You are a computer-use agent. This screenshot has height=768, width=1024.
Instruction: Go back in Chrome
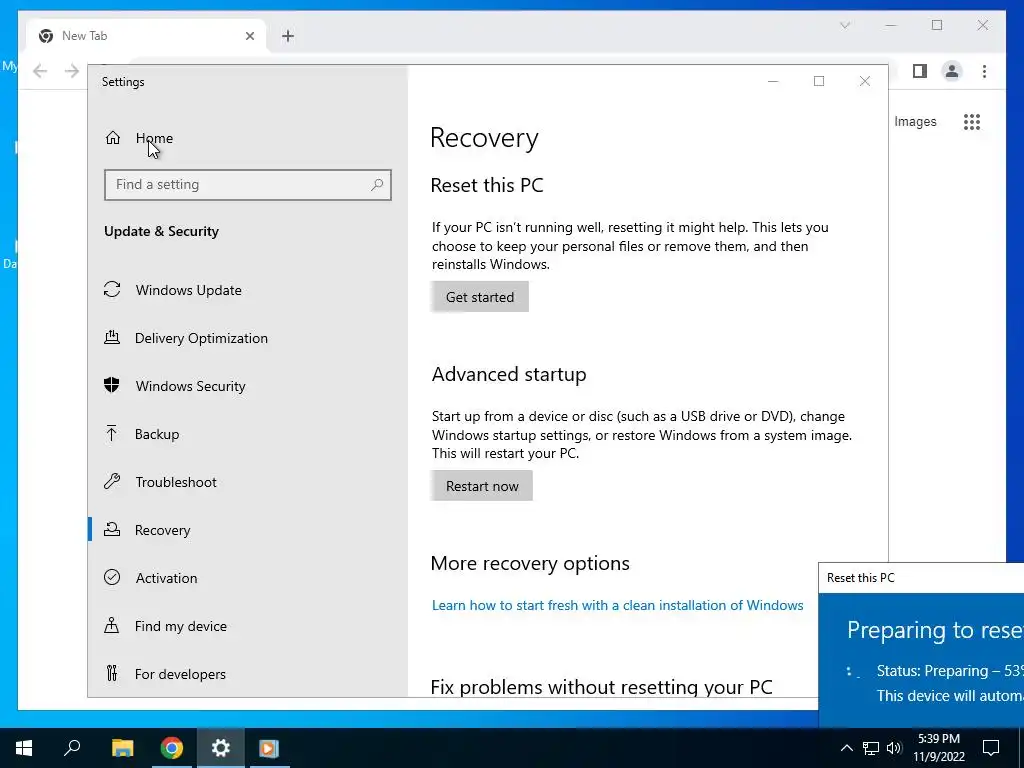click(40, 71)
